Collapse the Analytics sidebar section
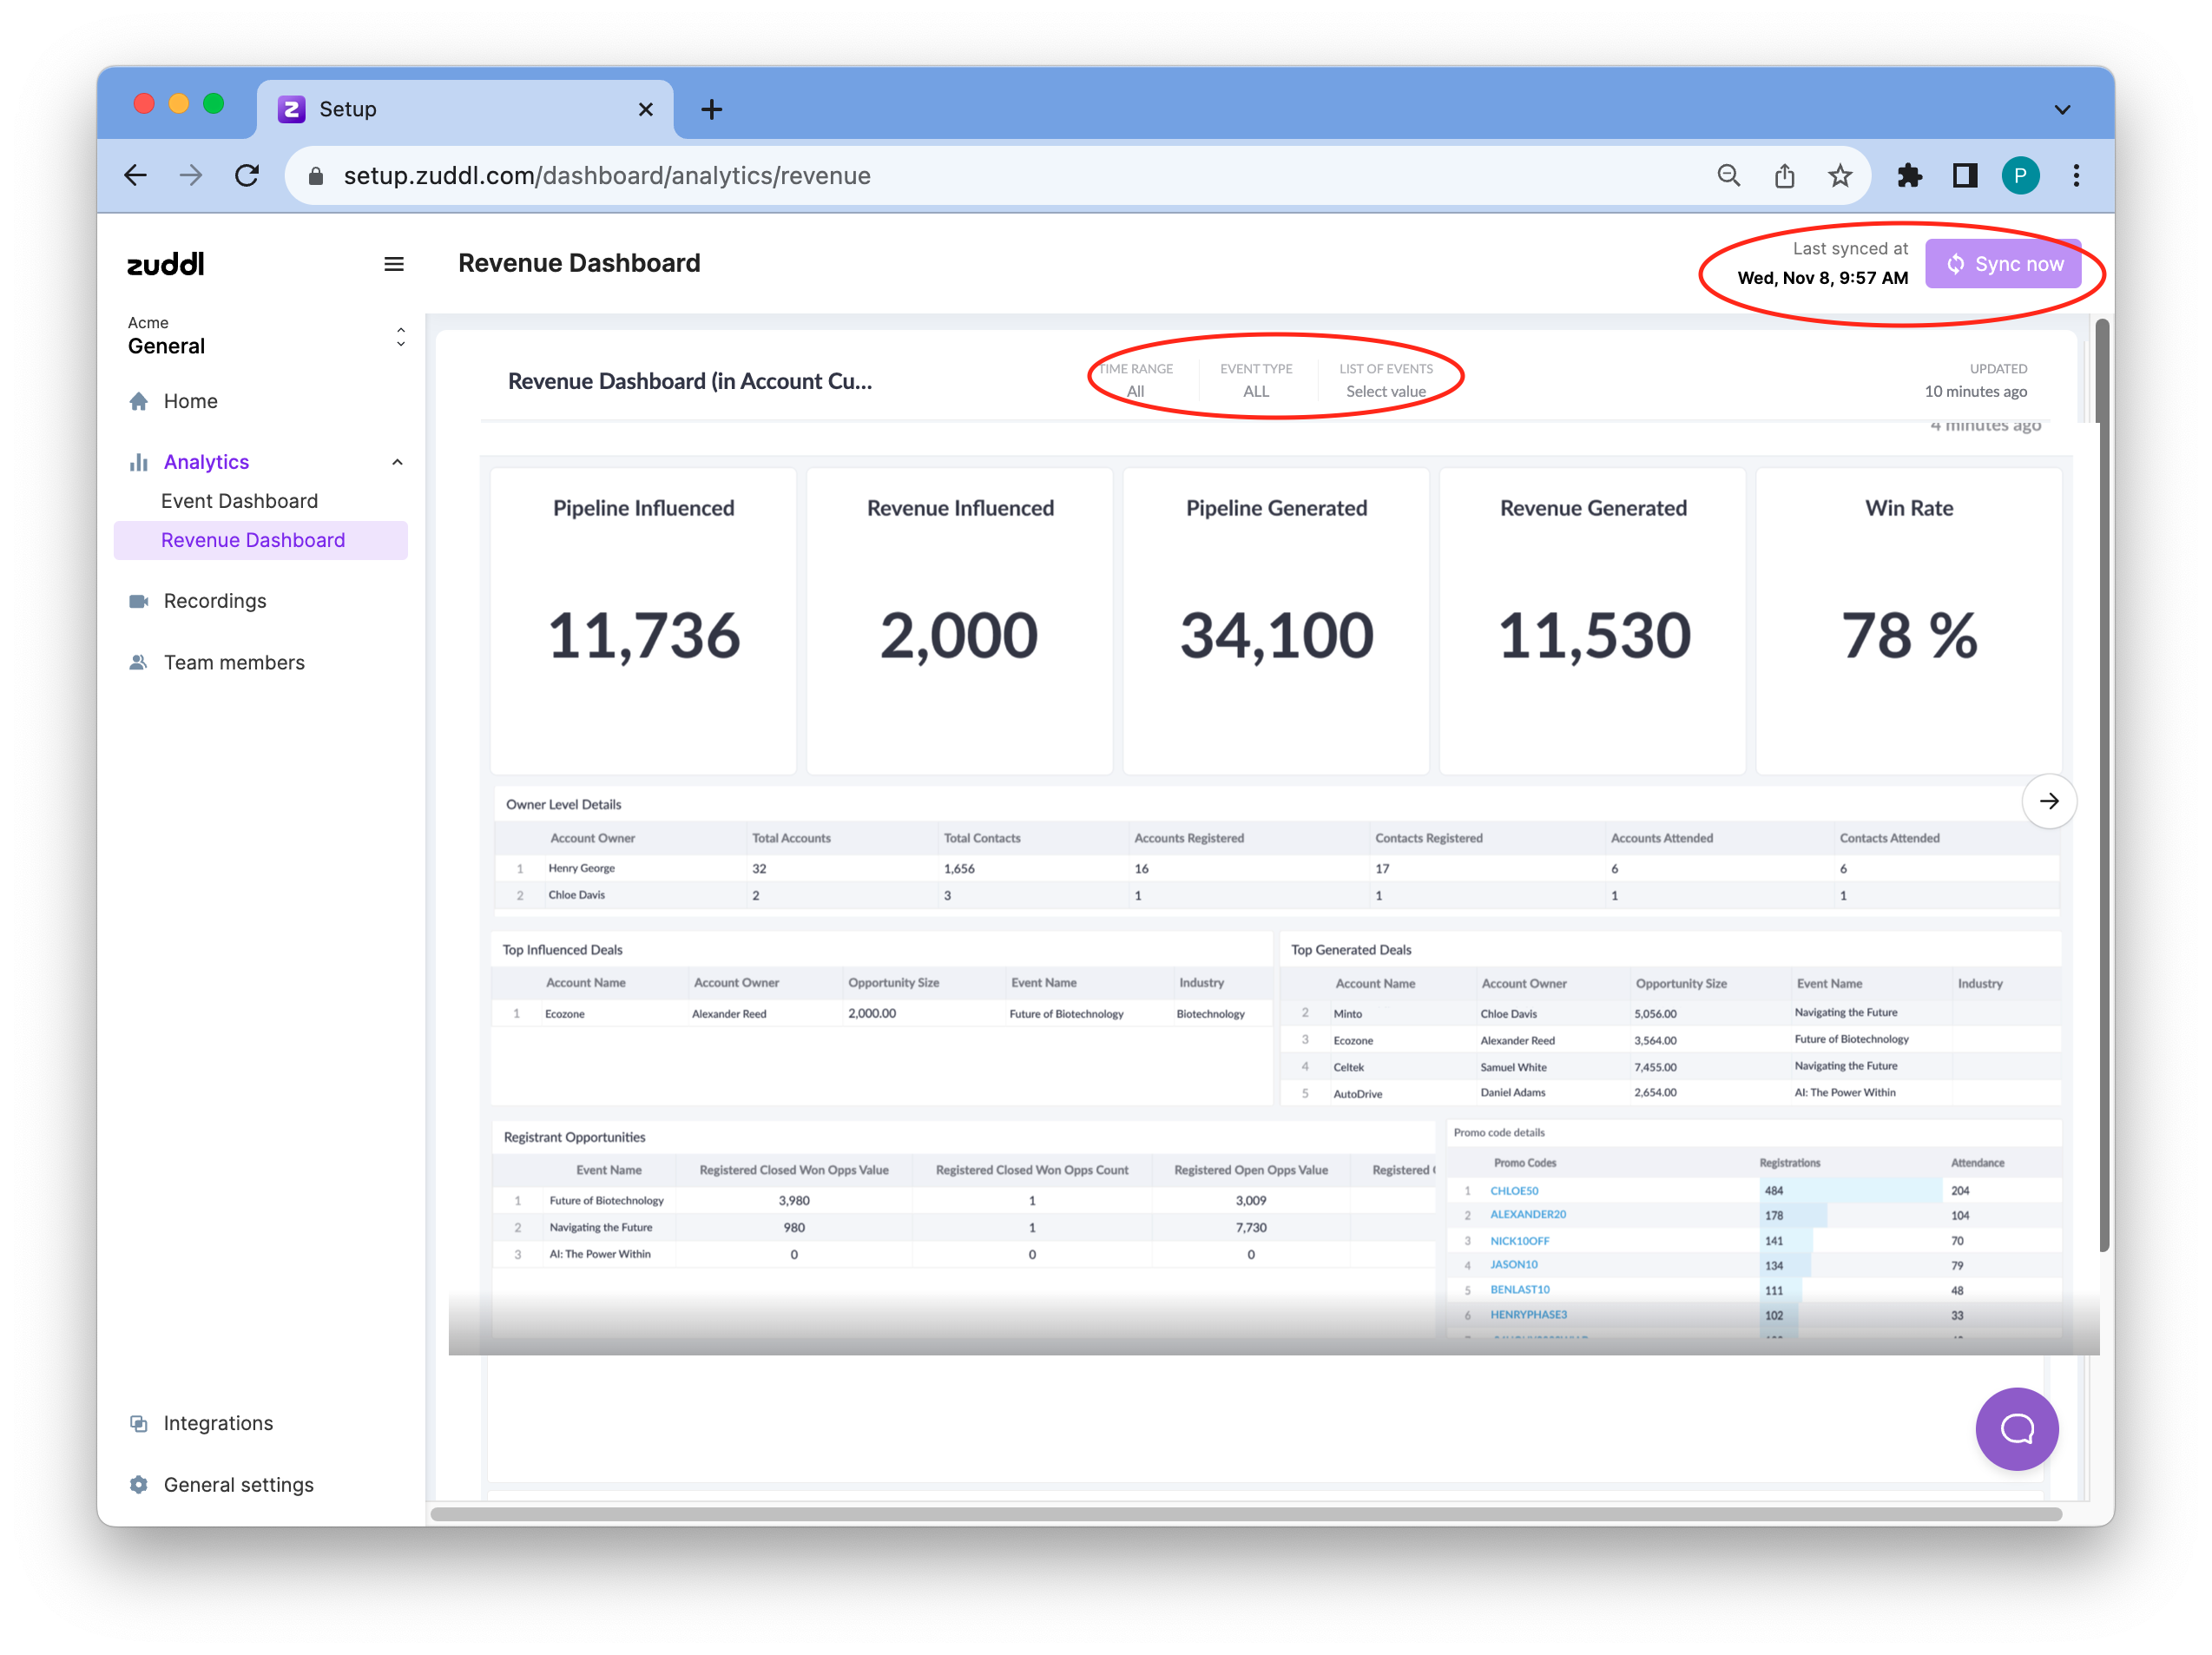The image size is (2212, 1655). (x=397, y=462)
